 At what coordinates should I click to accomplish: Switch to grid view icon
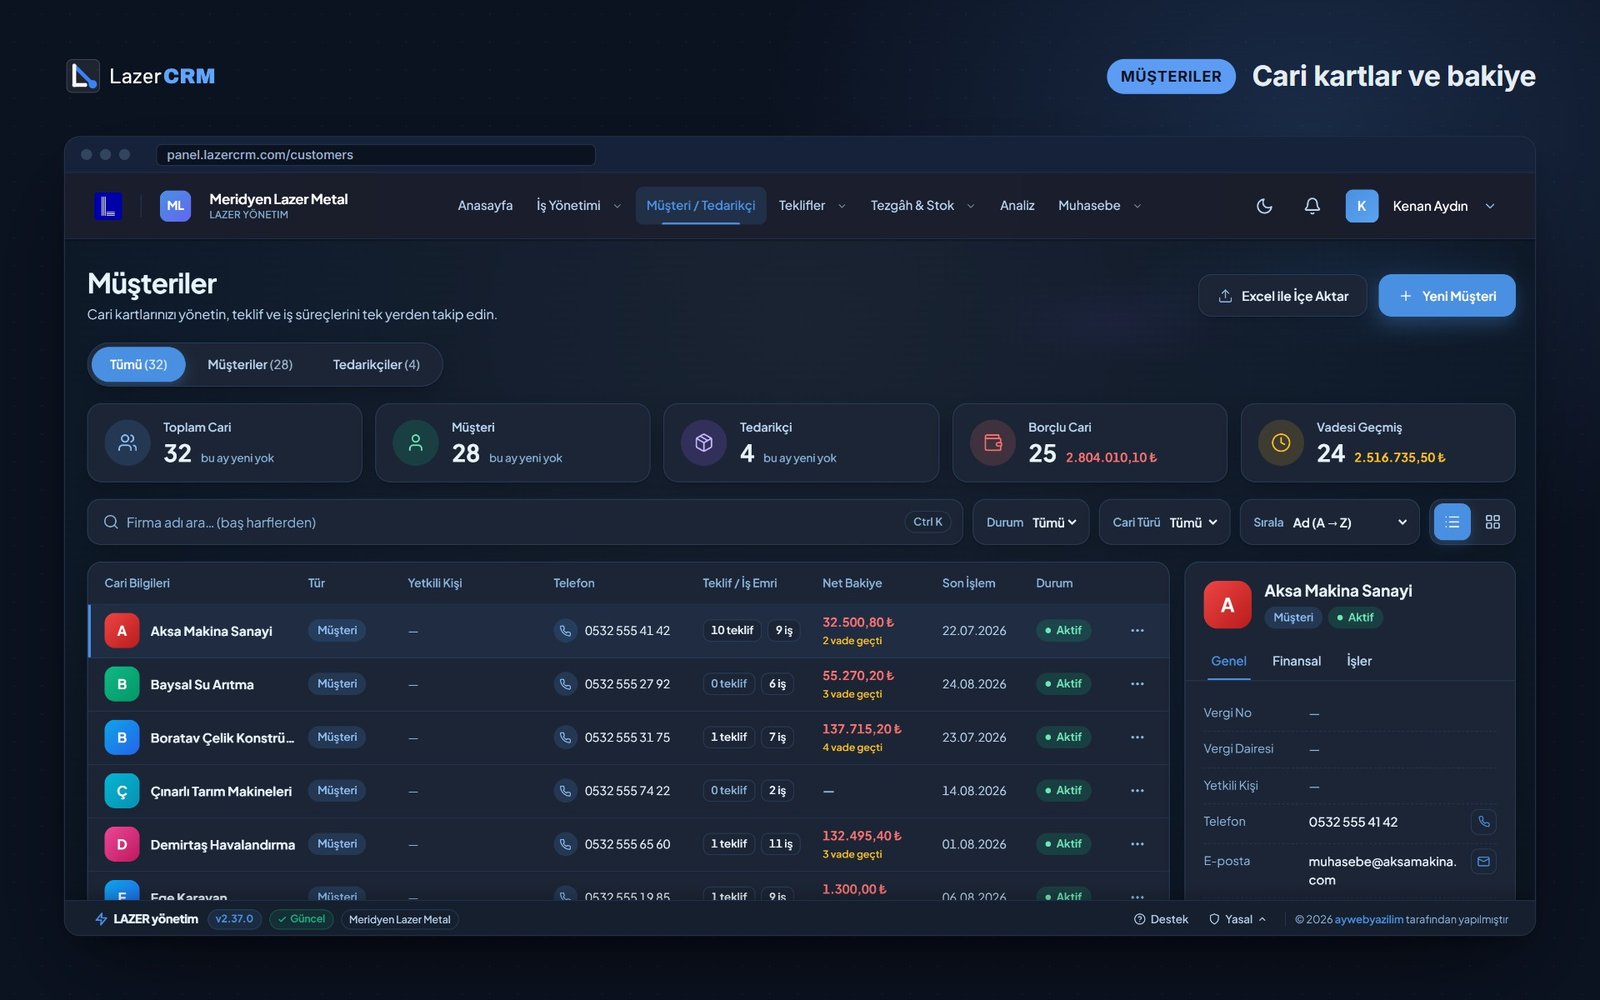point(1493,522)
